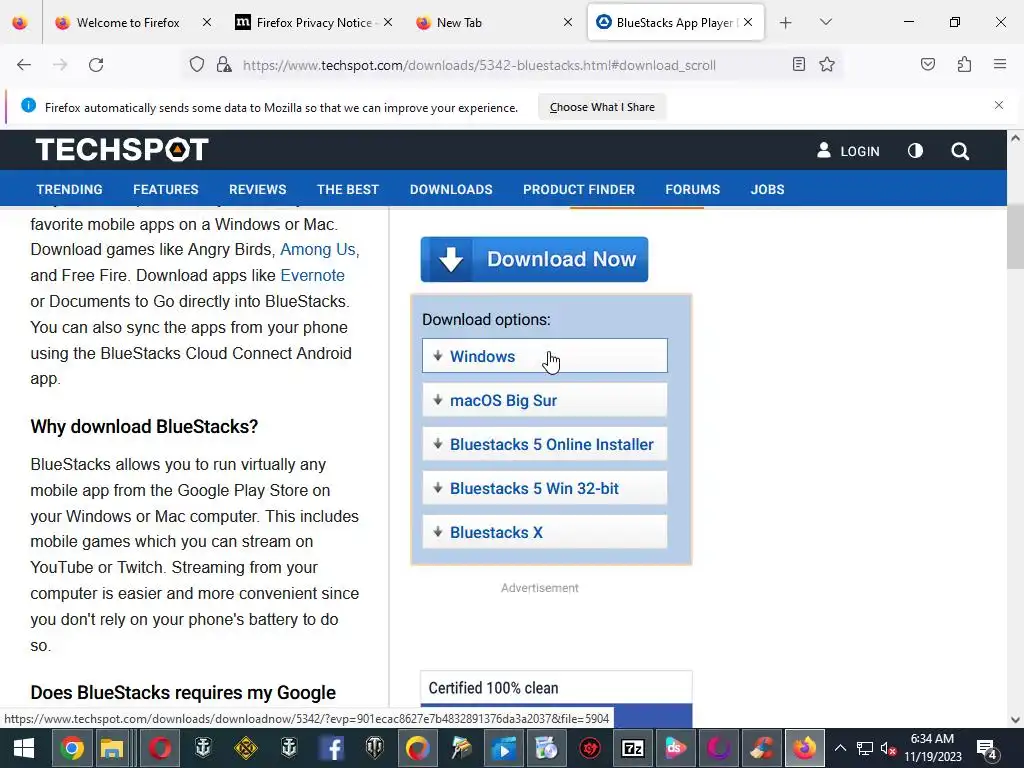Open Firefox View icon at tab strip start
Screen dimensions: 1024x768
(20, 22)
